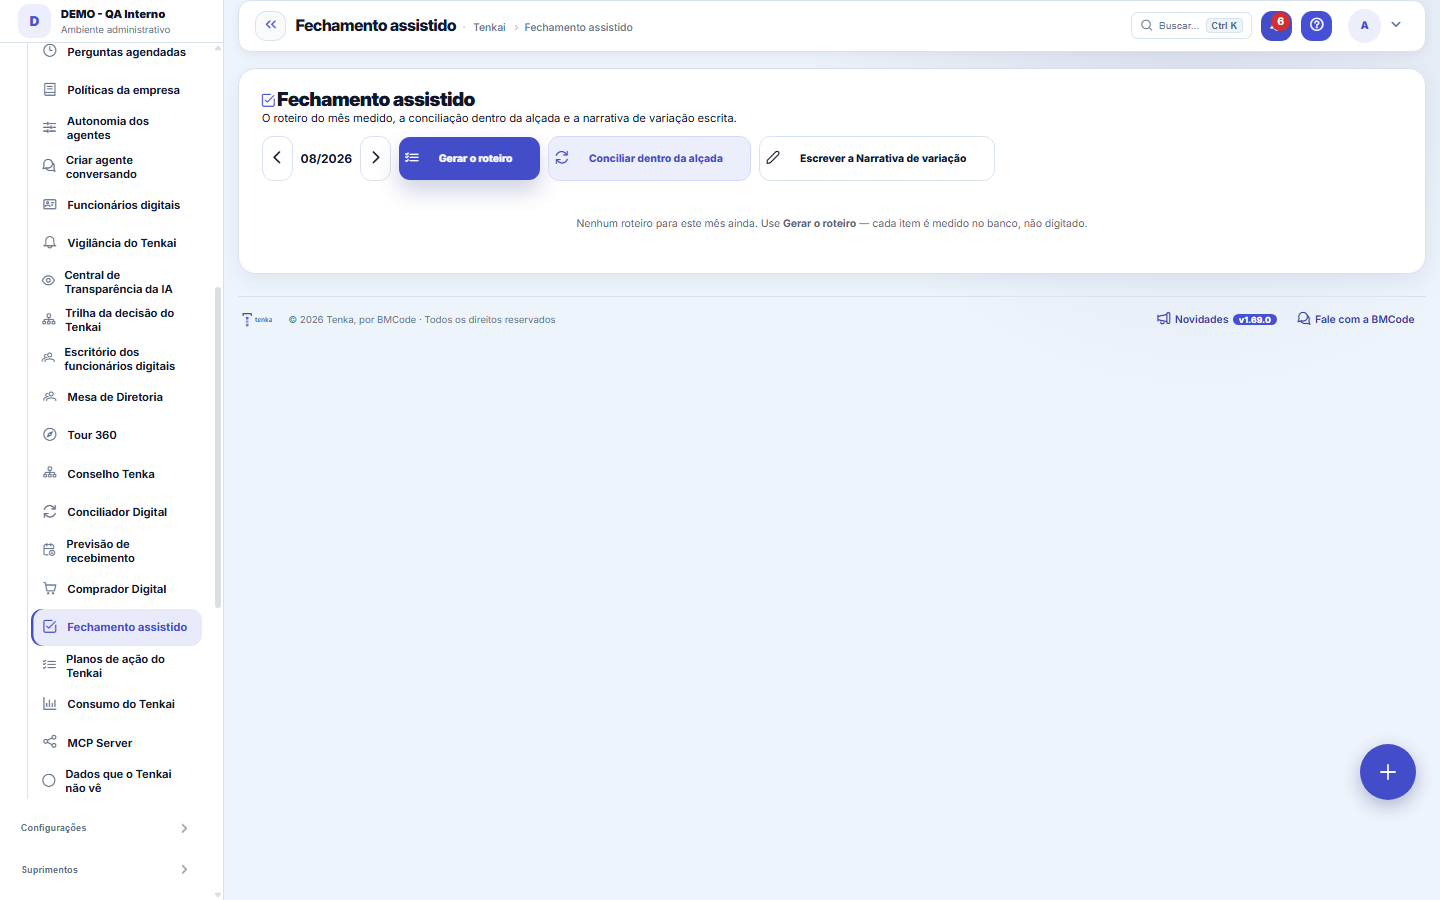1440x900 pixels.
Task: Click the Tour 360 compass icon
Action: pos(49,435)
